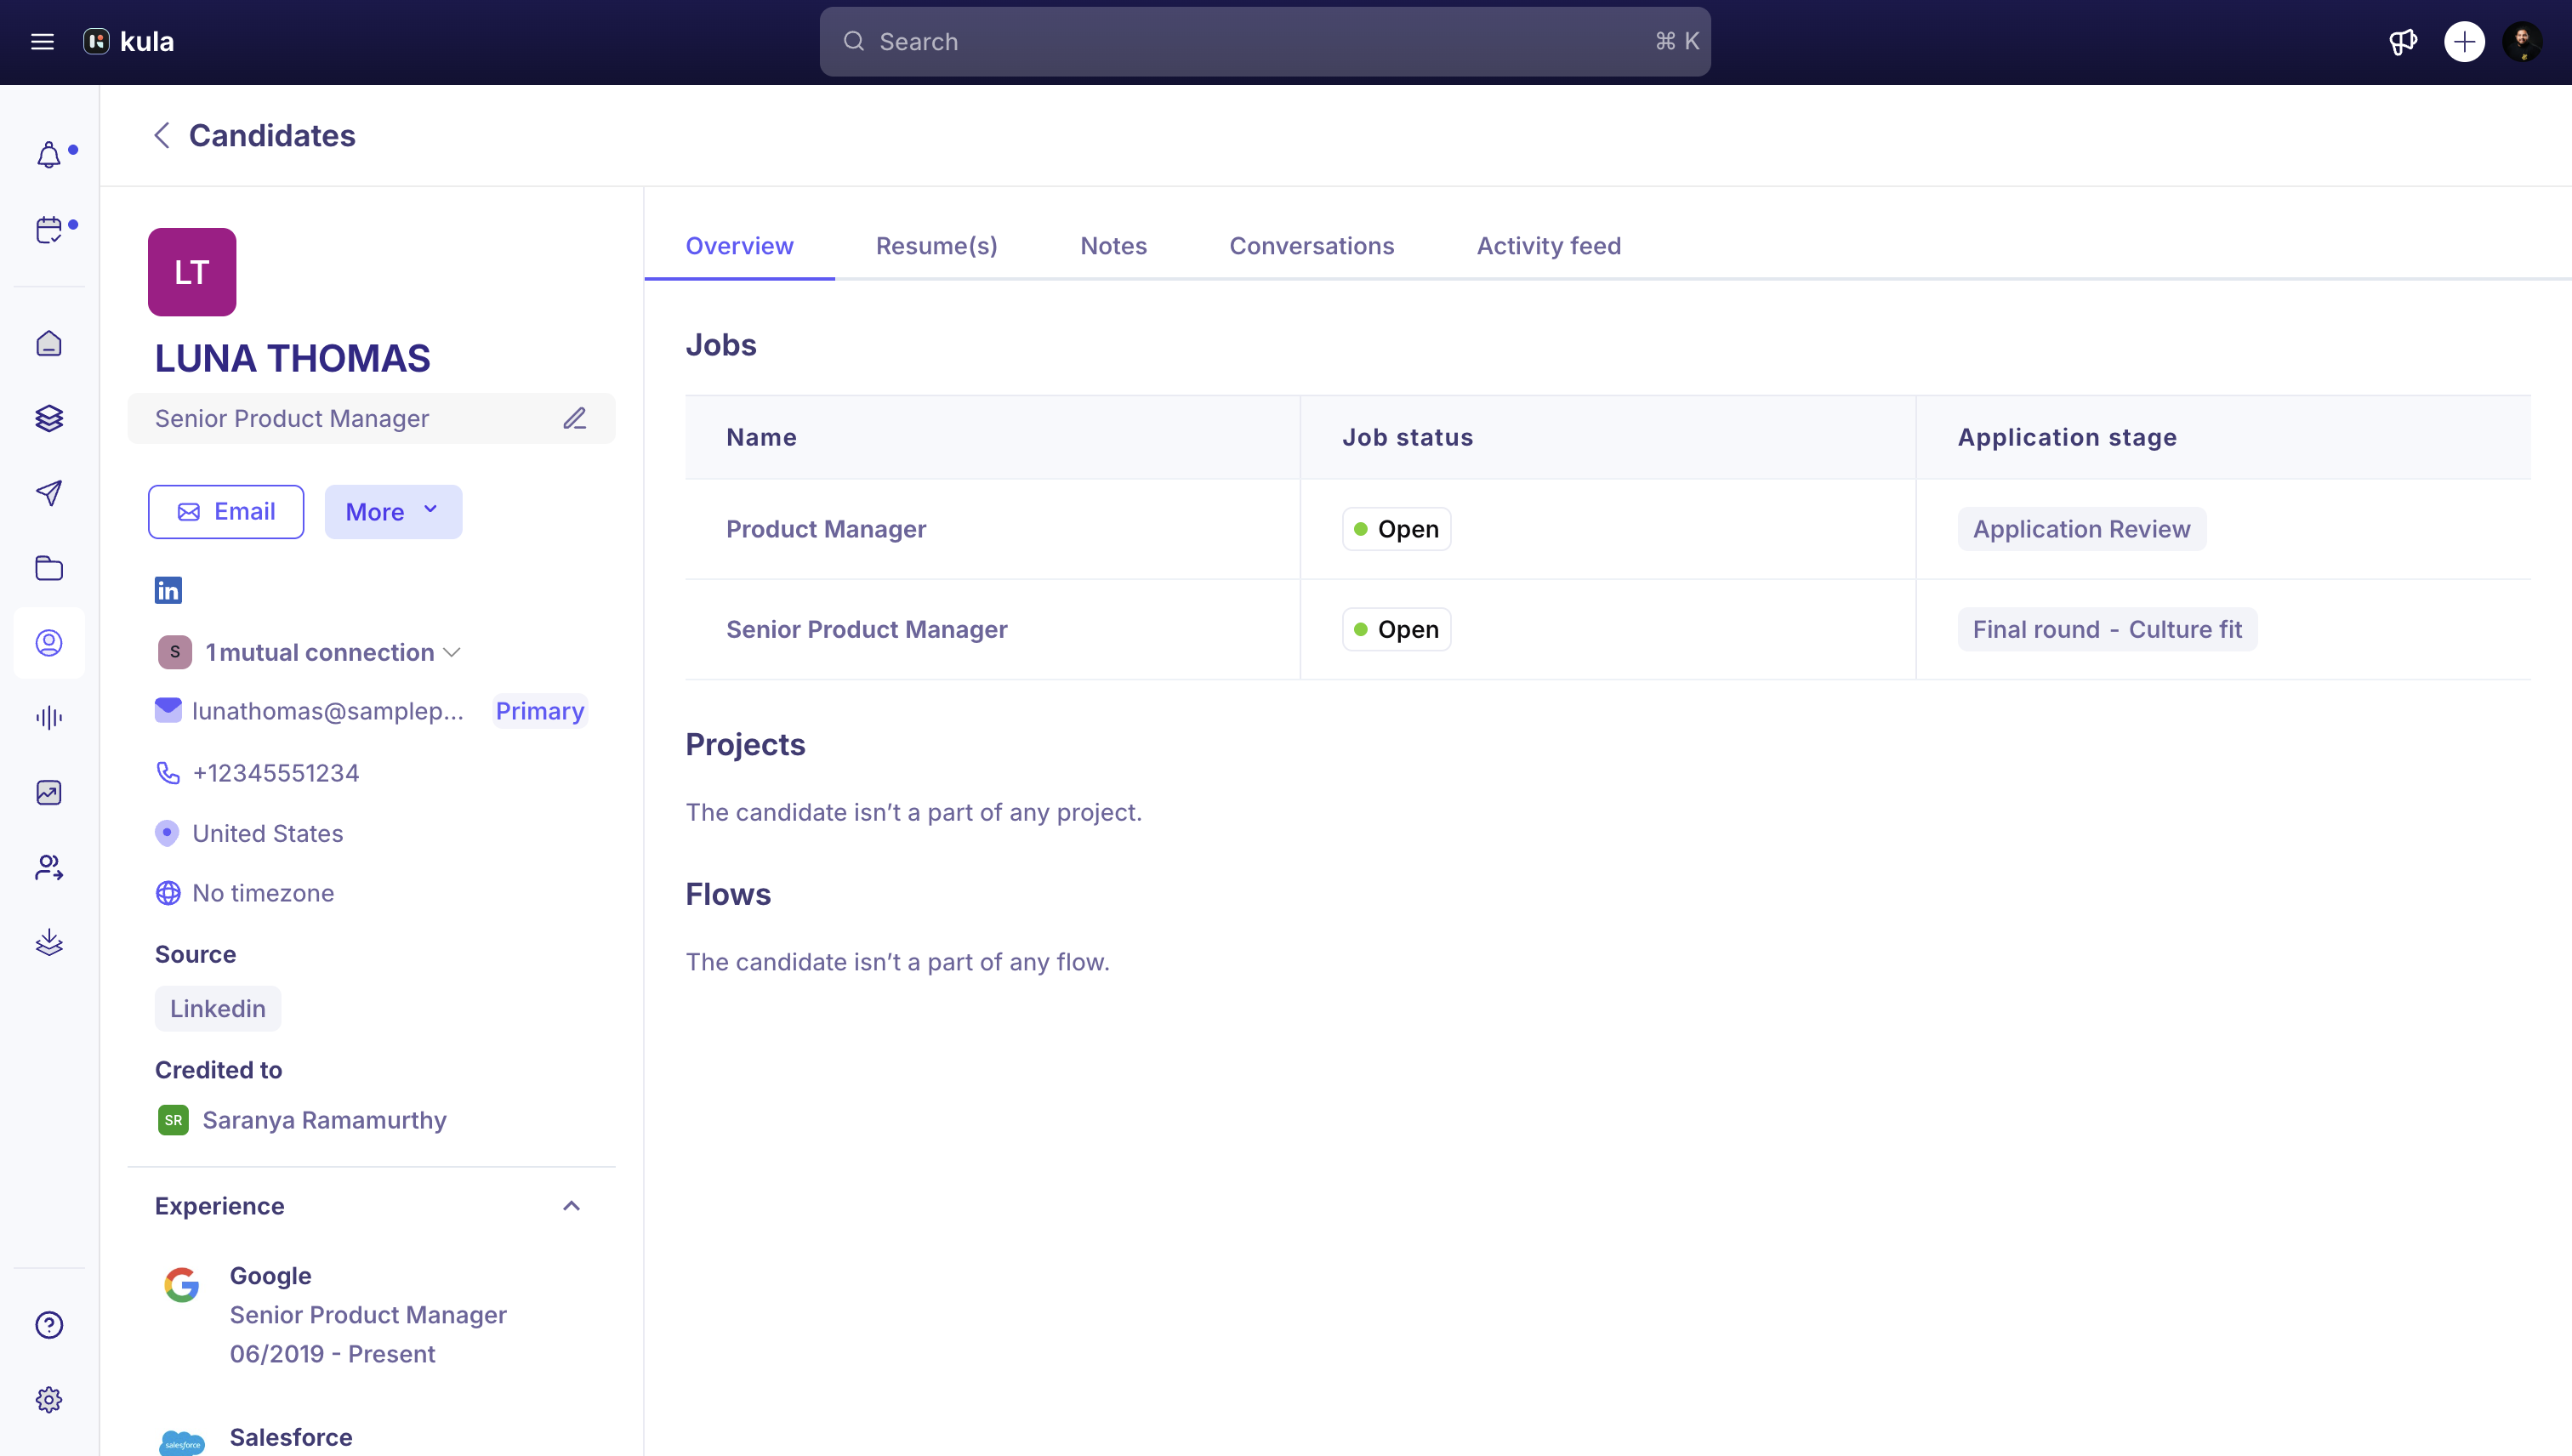Image resolution: width=2572 pixels, height=1456 pixels.
Task: Go to Home in sidebar
Action: 49,343
